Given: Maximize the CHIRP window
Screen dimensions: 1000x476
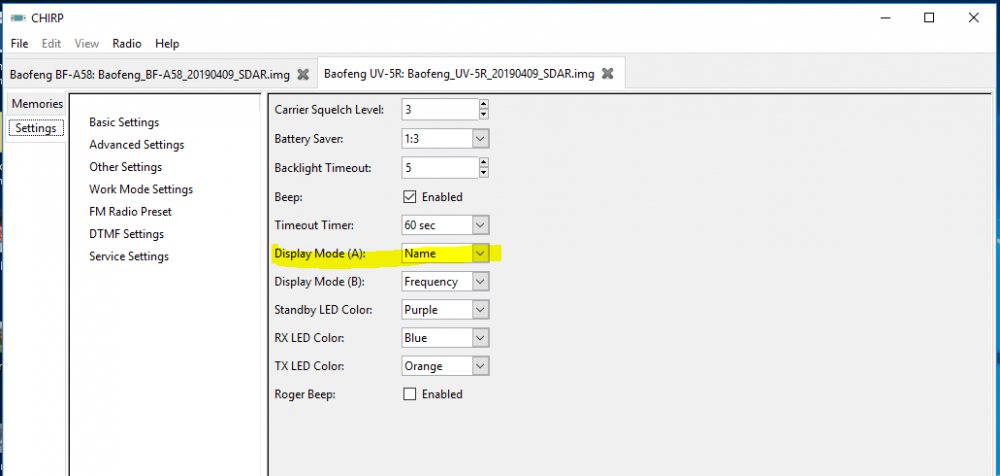Looking at the screenshot, I should point(929,18).
